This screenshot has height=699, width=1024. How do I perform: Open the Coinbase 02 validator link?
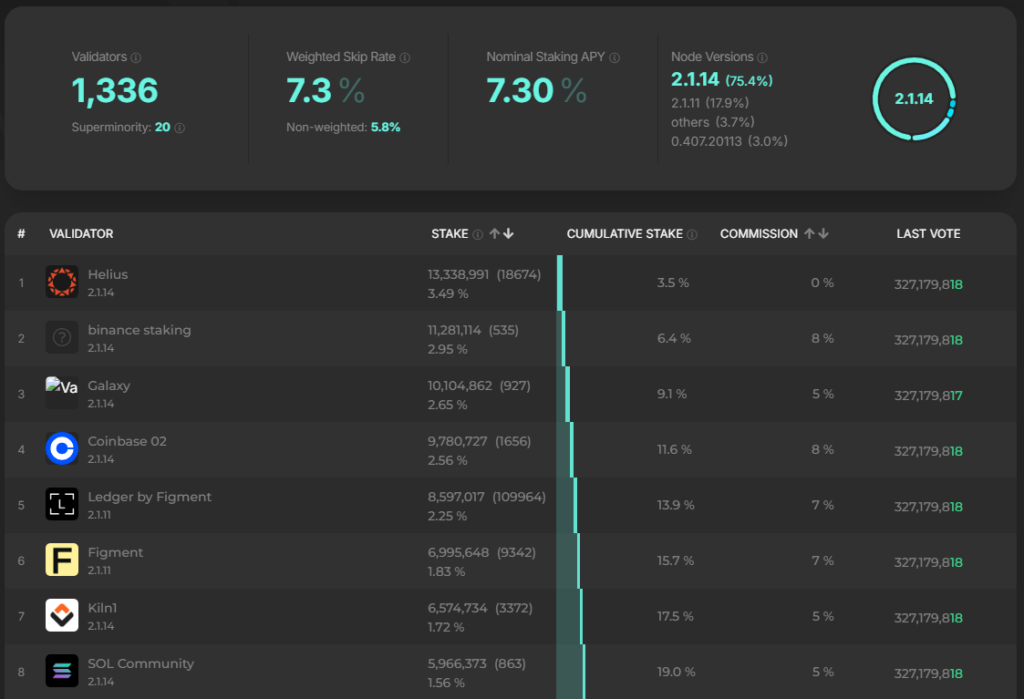coord(127,441)
